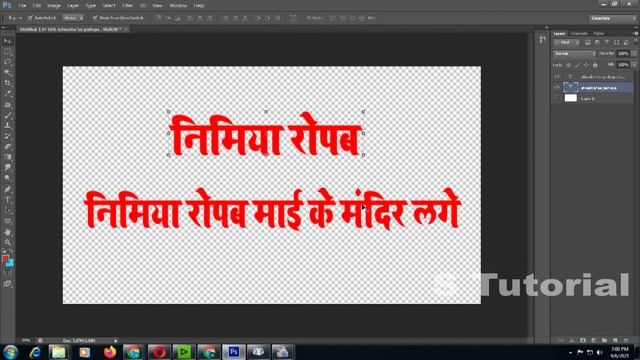Open the Essentials workspace dropdown
Image resolution: width=640 pixels, height=360 pixels.
(613, 18)
